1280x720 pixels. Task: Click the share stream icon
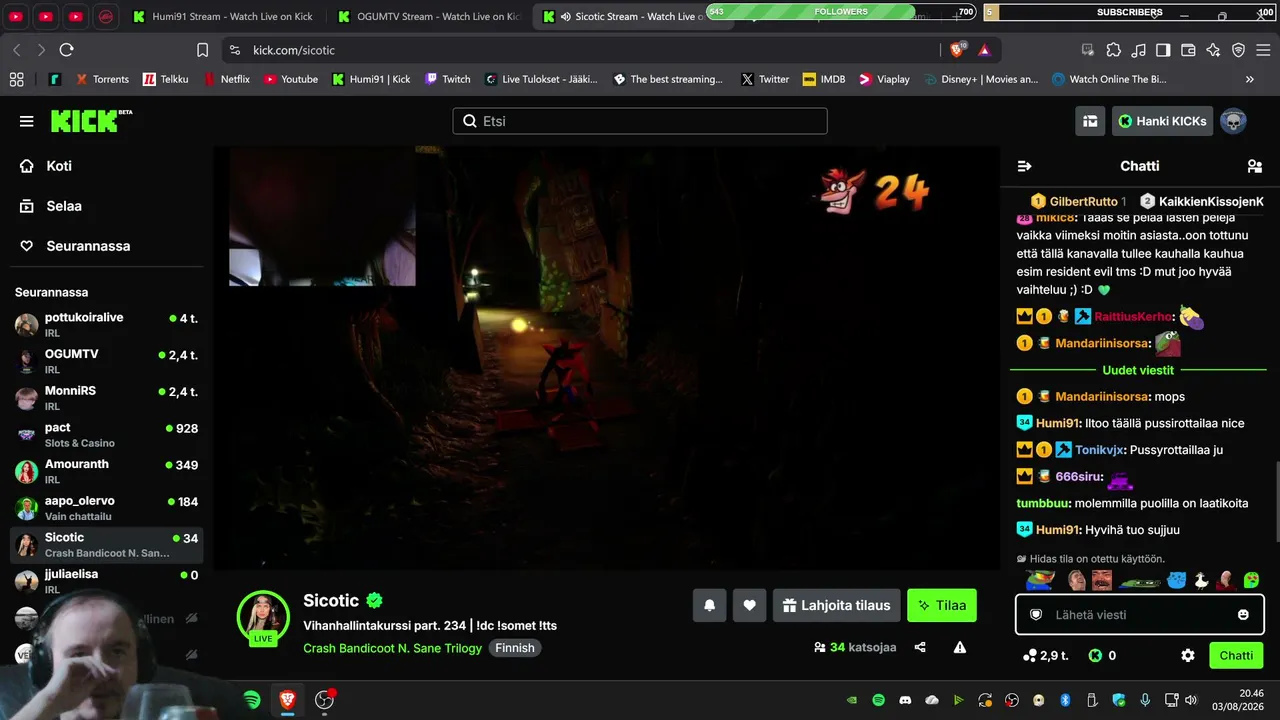pos(920,647)
